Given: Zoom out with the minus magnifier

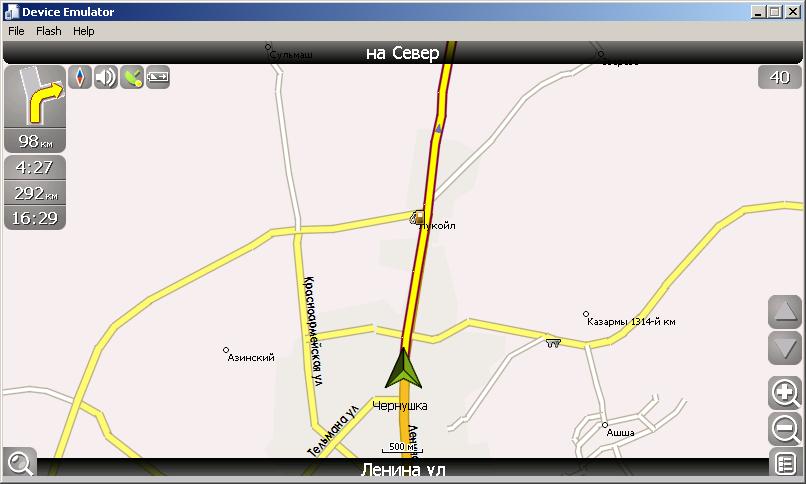Looking at the screenshot, I should pyautogui.click(x=785, y=429).
